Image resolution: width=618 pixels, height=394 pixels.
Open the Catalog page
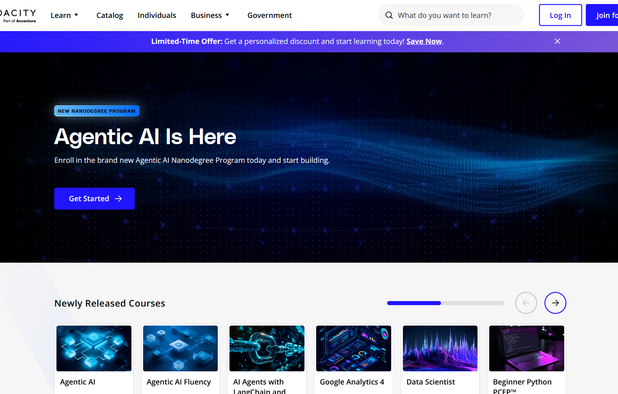[110, 15]
